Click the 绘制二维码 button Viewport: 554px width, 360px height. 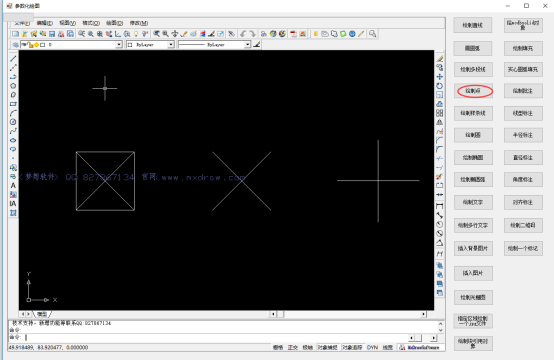tap(523, 225)
